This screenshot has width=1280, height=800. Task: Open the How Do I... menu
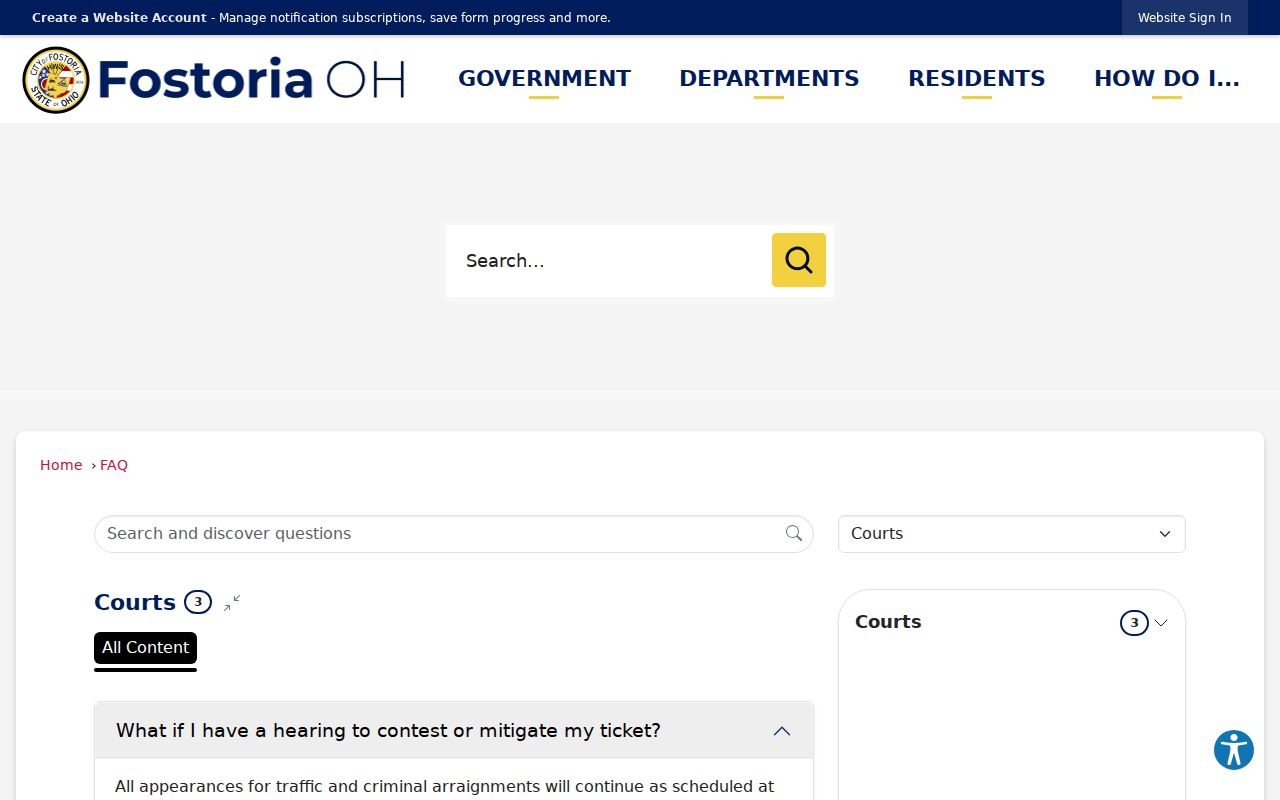pos(1167,79)
